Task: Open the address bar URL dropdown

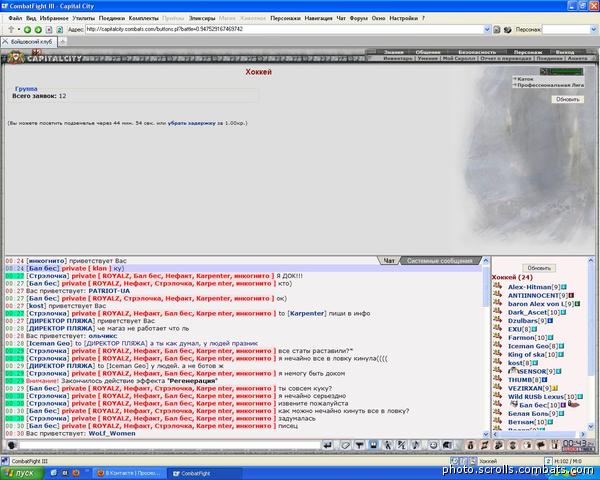Action: 487,29
